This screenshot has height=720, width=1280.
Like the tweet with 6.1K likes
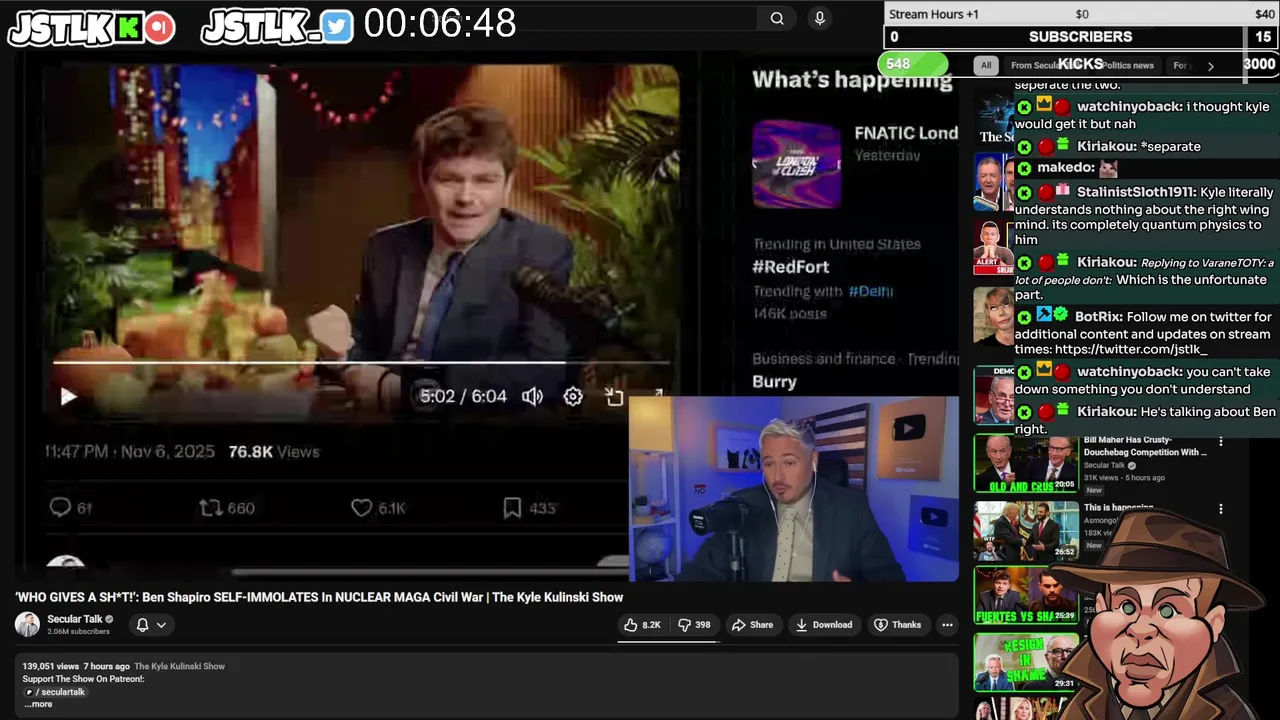tap(378, 508)
